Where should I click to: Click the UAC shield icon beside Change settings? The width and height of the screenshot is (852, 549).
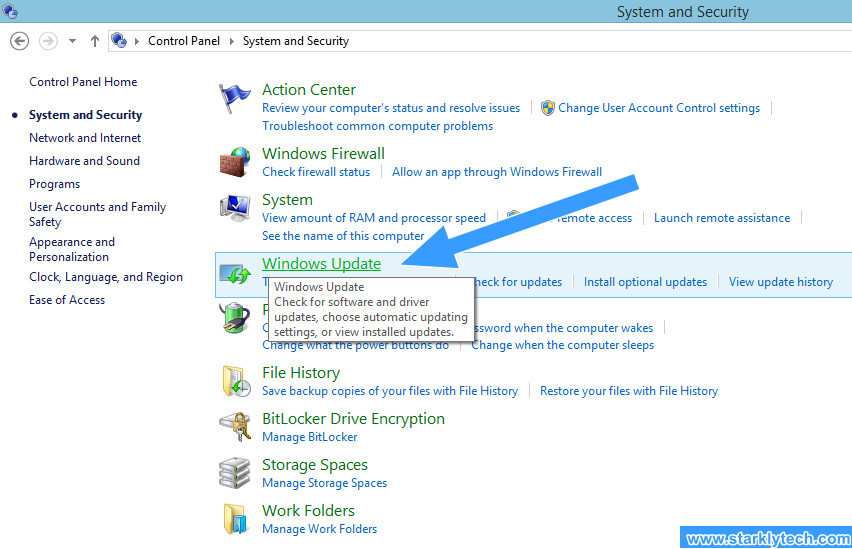coord(548,108)
